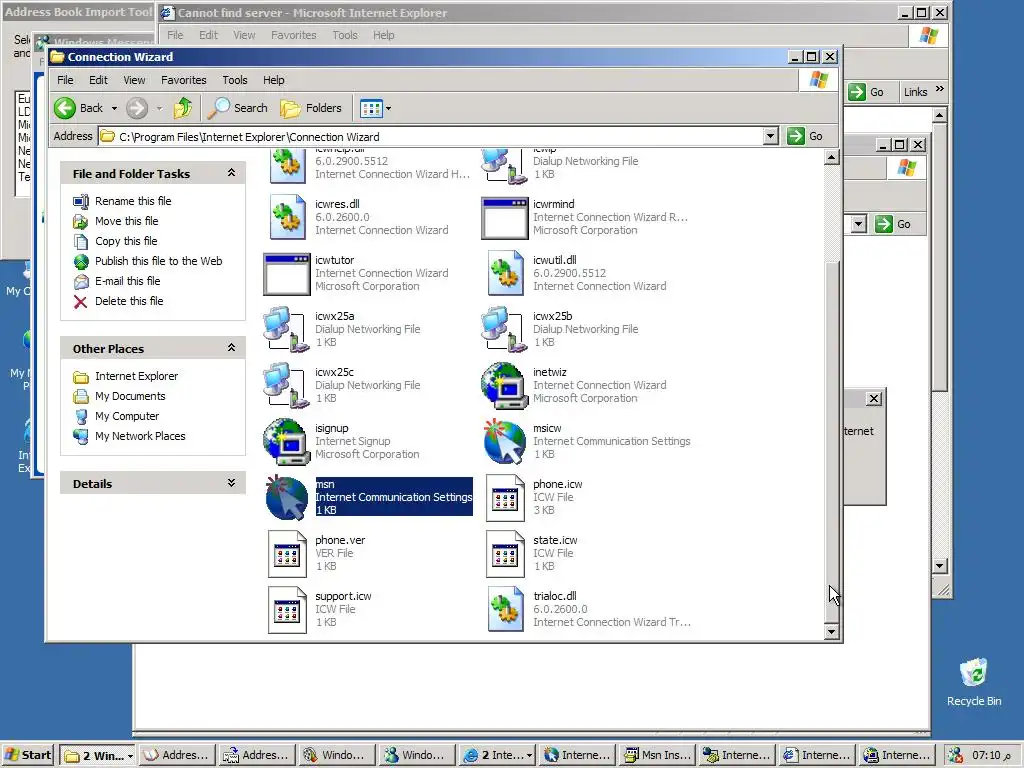Open the Views dropdown button

[x=376, y=108]
